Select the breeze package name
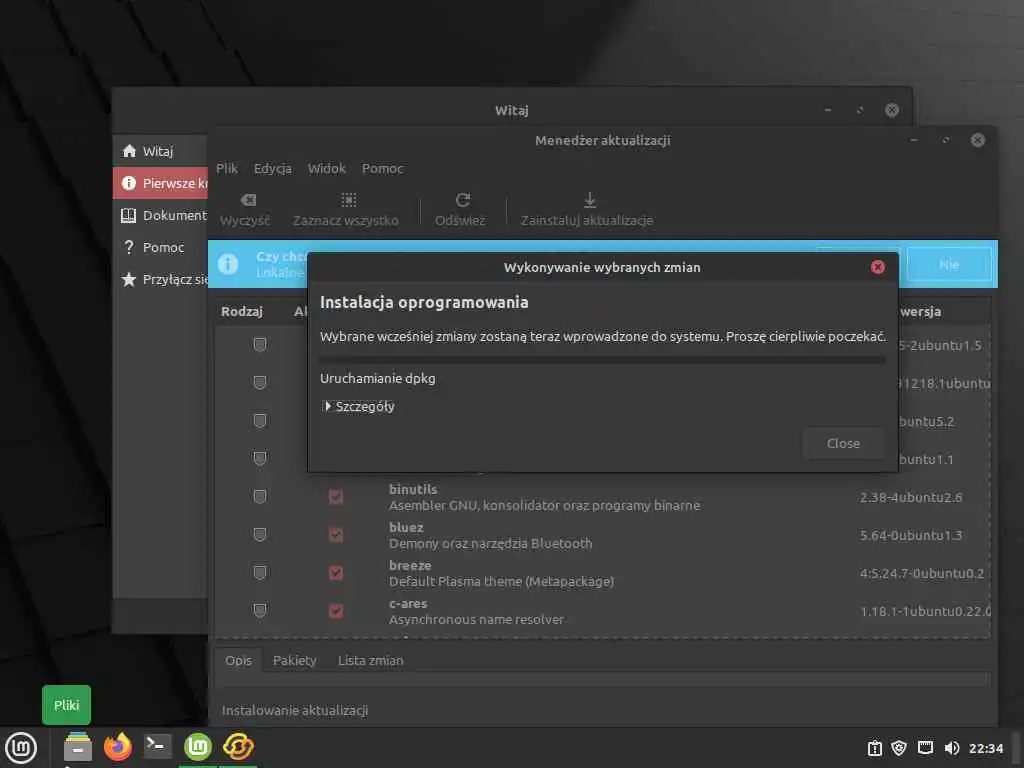The width and height of the screenshot is (1024, 768). pos(409,565)
